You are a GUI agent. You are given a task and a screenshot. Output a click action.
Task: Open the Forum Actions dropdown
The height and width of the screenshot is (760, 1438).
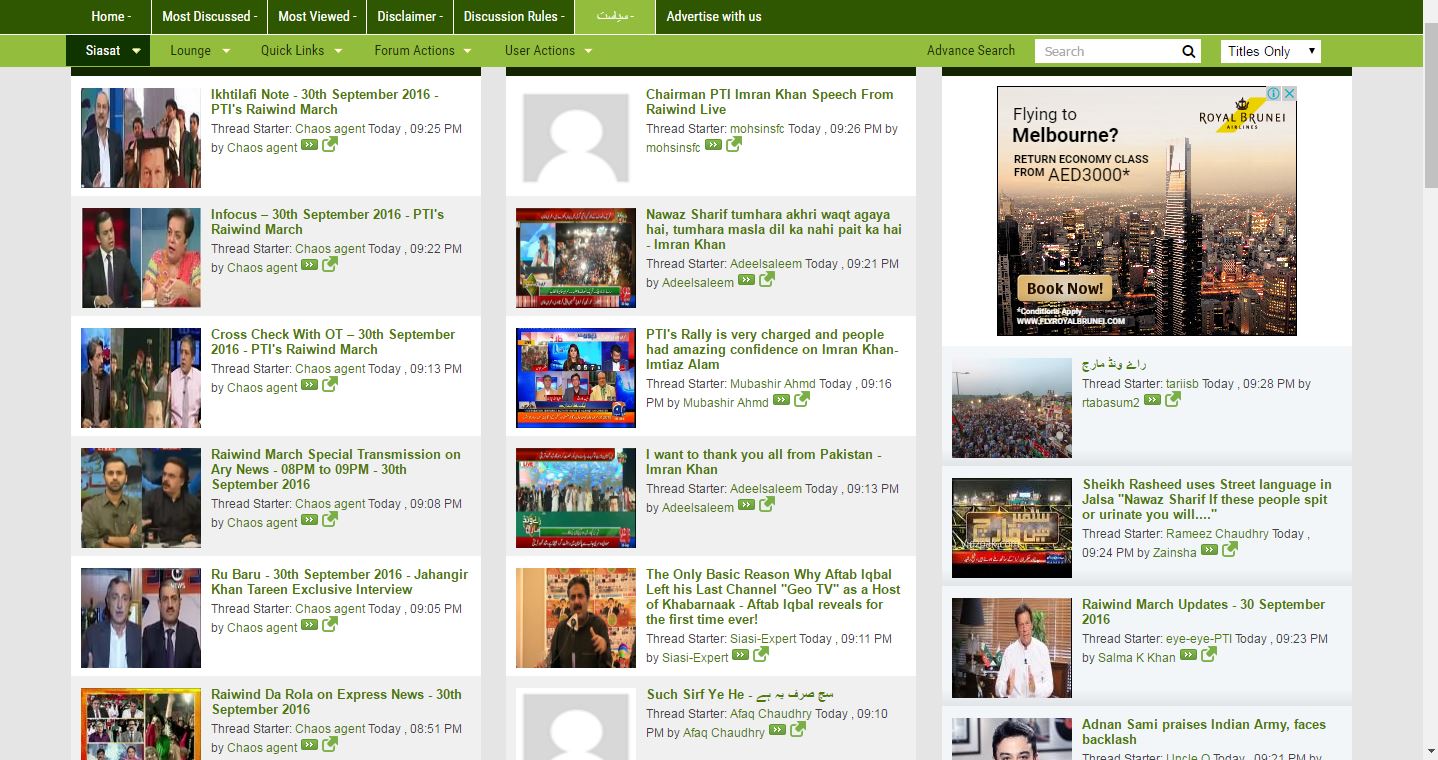[424, 50]
